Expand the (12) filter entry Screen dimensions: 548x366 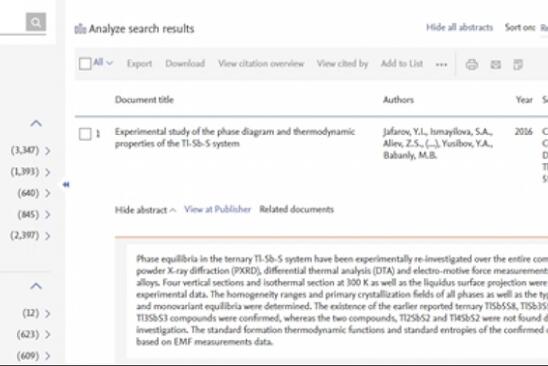[x=48, y=314]
